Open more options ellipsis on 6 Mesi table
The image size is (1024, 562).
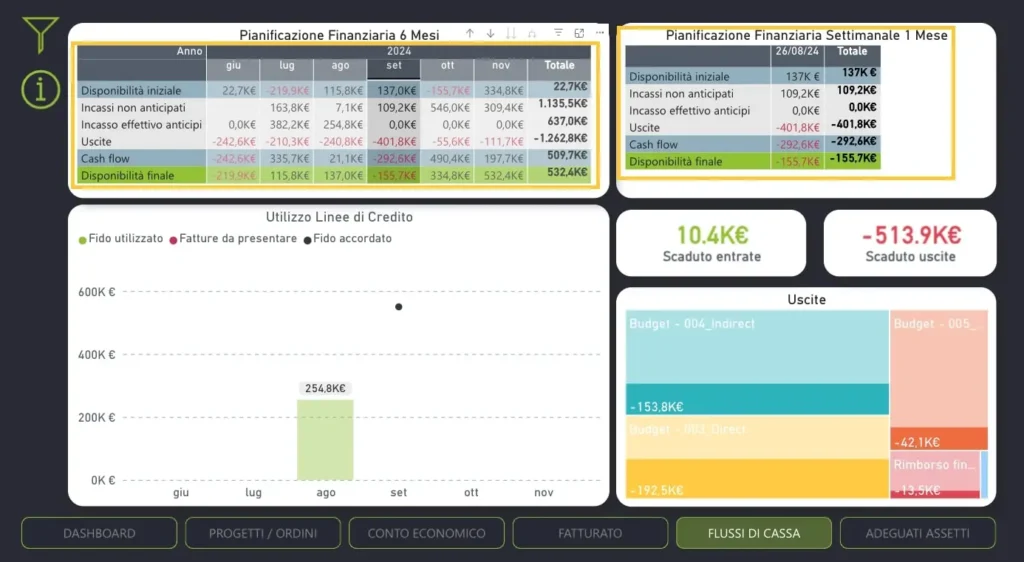coord(600,33)
